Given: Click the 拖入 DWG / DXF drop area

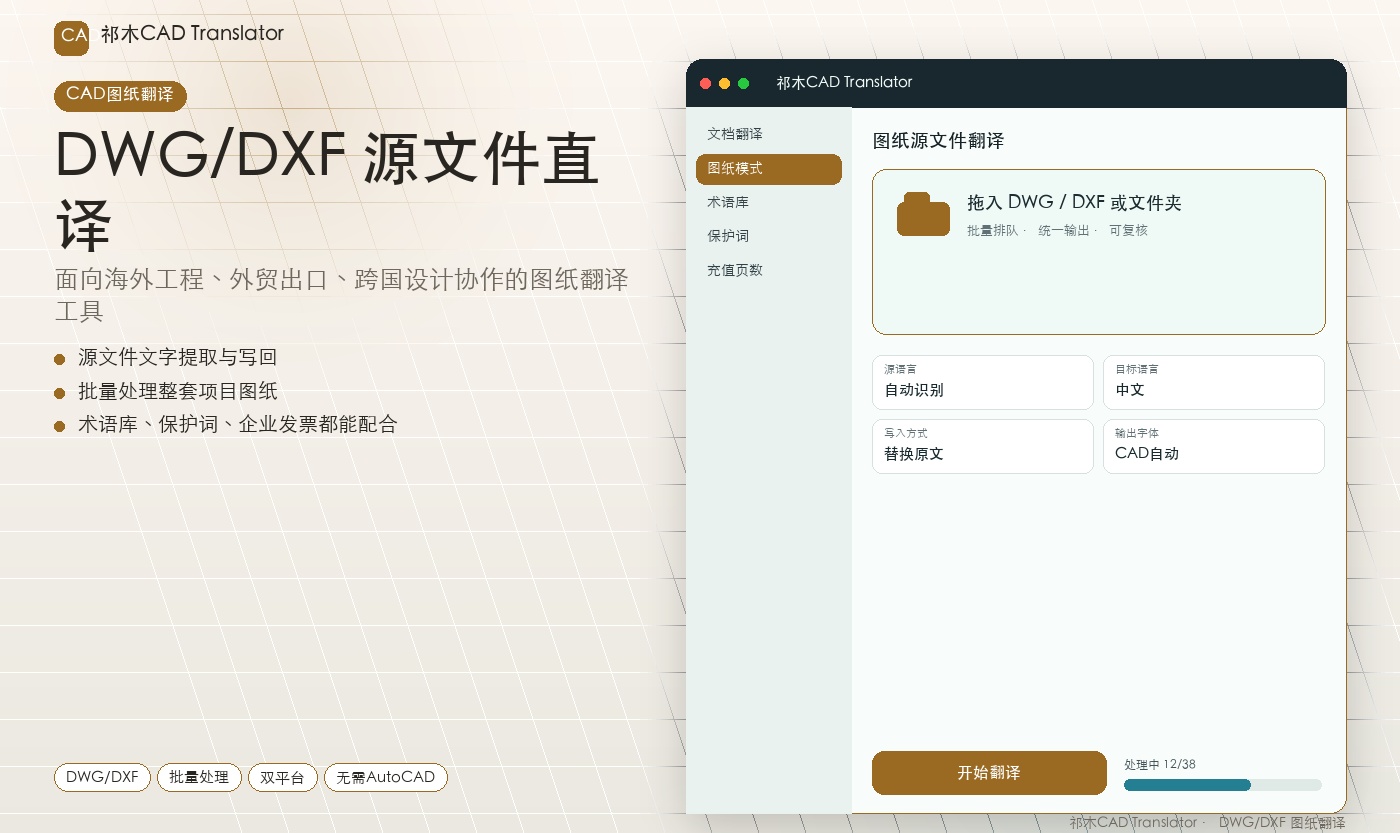Looking at the screenshot, I should (1099, 252).
